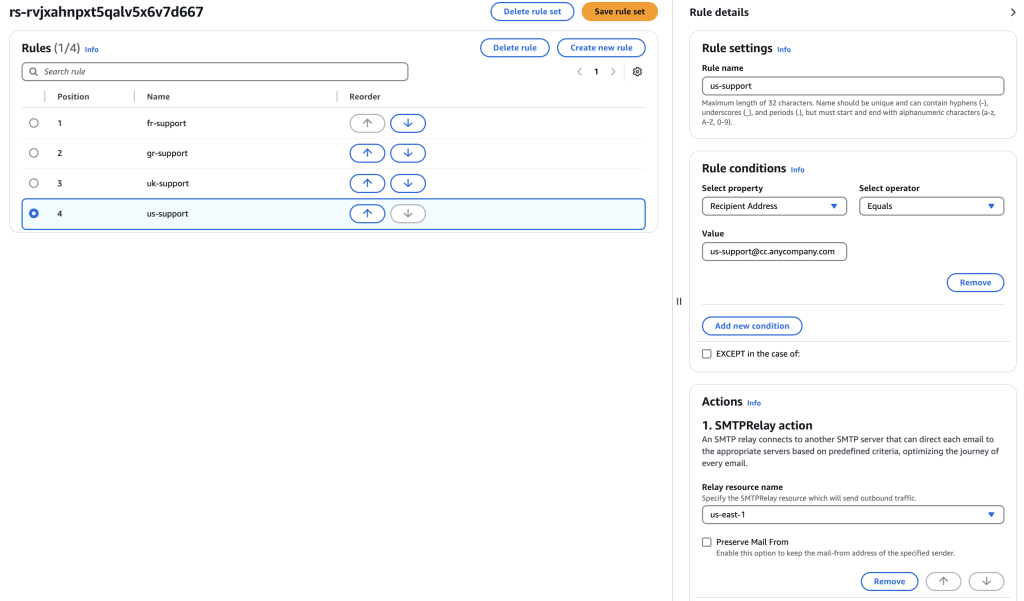Click Save rule set button
The height and width of the screenshot is (601, 1024).
(619, 12)
